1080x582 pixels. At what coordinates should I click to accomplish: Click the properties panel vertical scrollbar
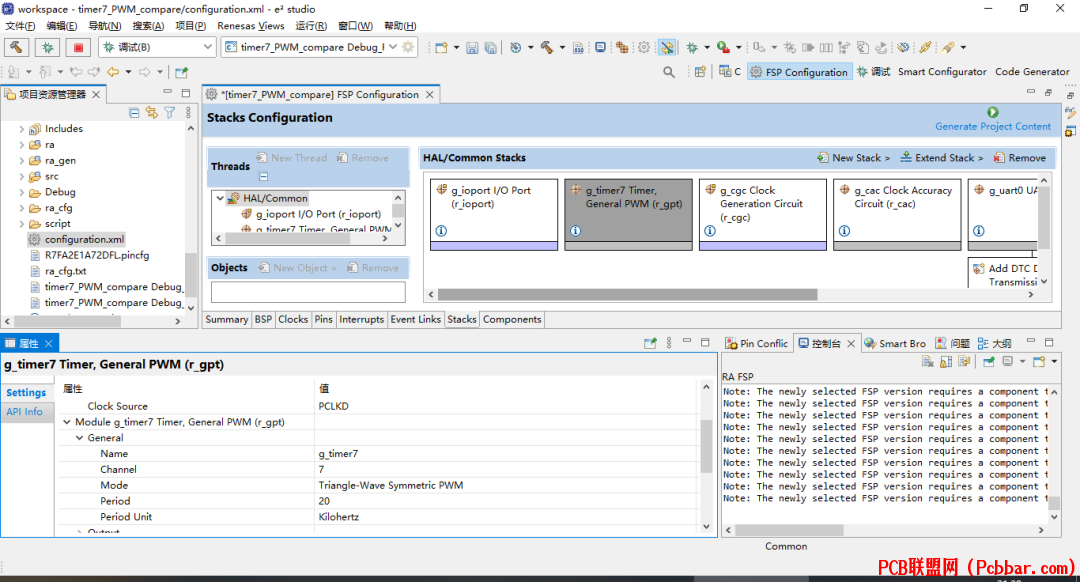(x=706, y=446)
